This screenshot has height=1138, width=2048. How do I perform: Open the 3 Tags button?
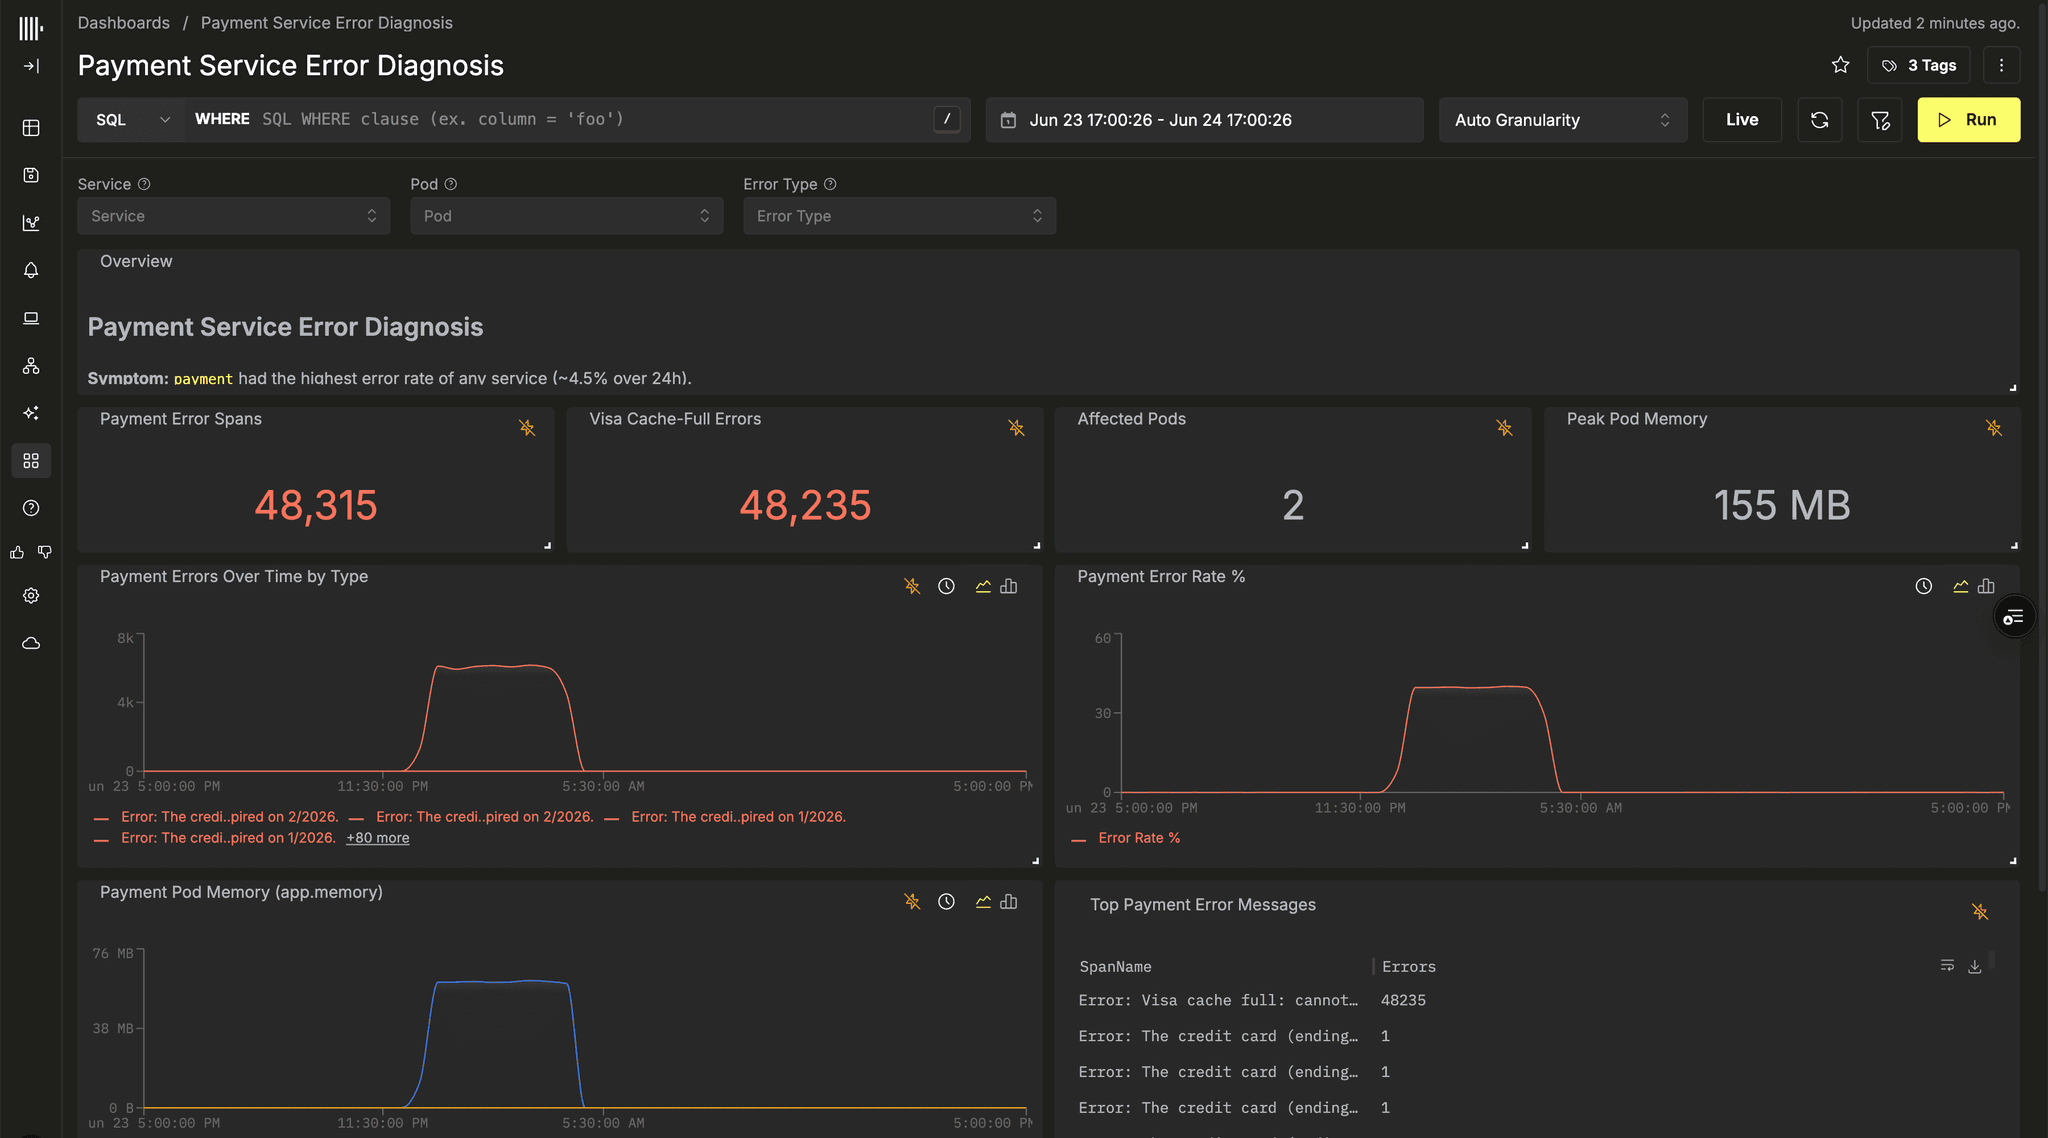coord(1919,65)
